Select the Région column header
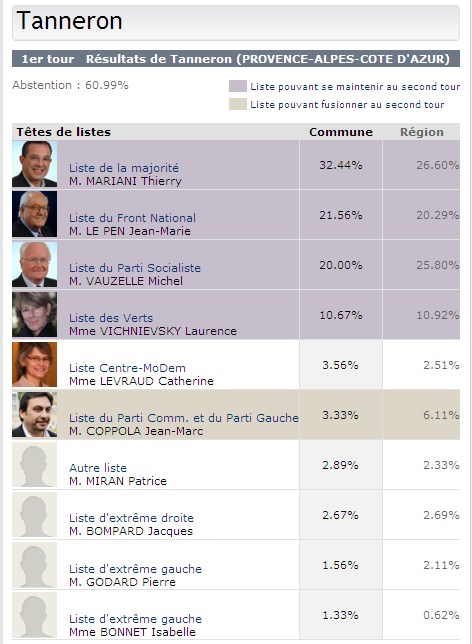This screenshot has height=644, width=472. pos(422,132)
